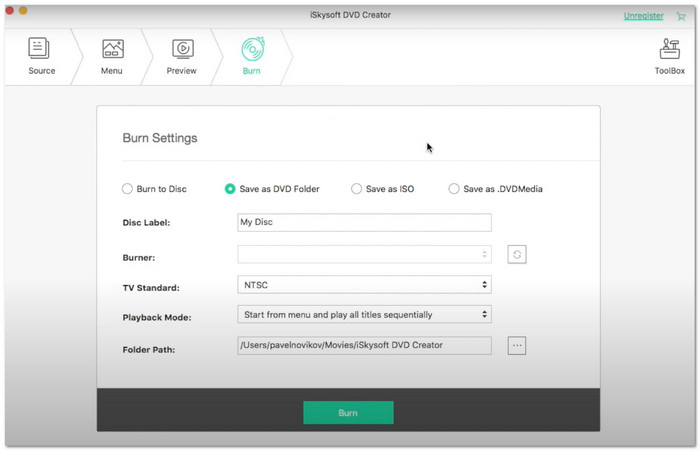Click the Burn Settings heading
700x451 pixels.
[160, 138]
